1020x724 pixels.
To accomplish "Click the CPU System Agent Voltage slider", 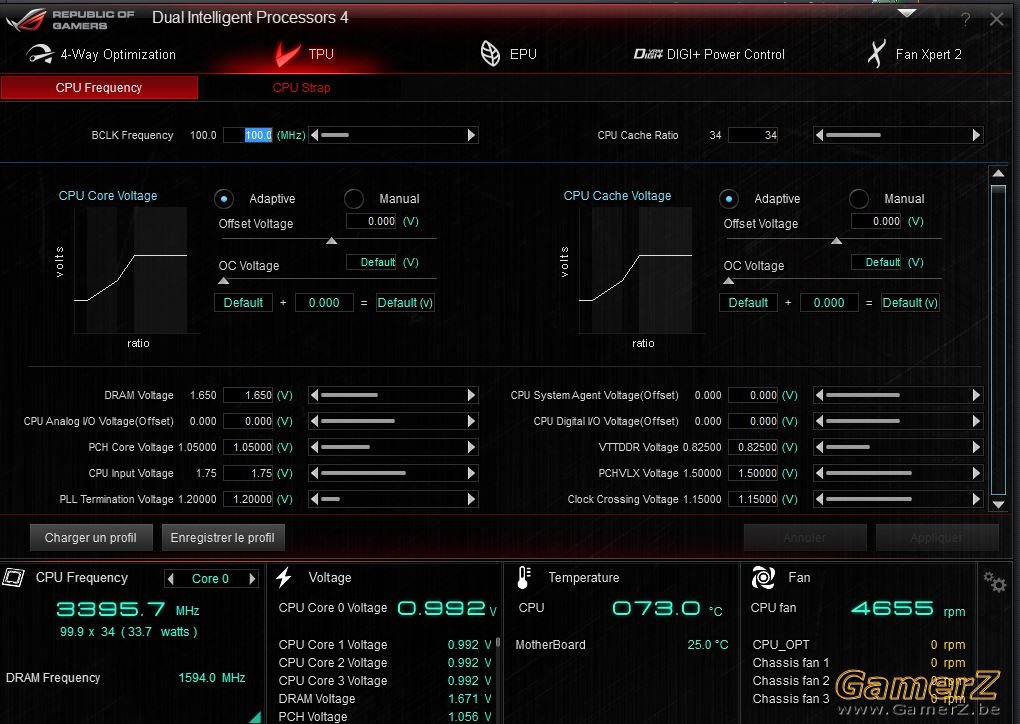I will [898, 395].
